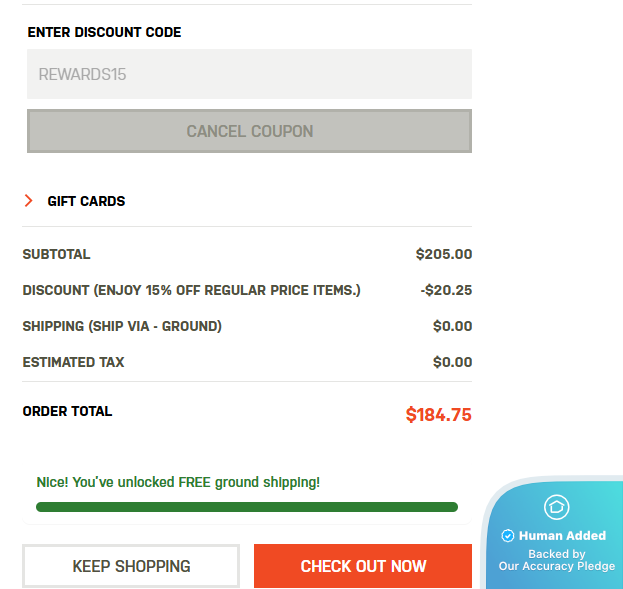Click the discount amount -$20.25
Image resolution: width=623 pixels, height=589 pixels.
pyautogui.click(x=446, y=290)
